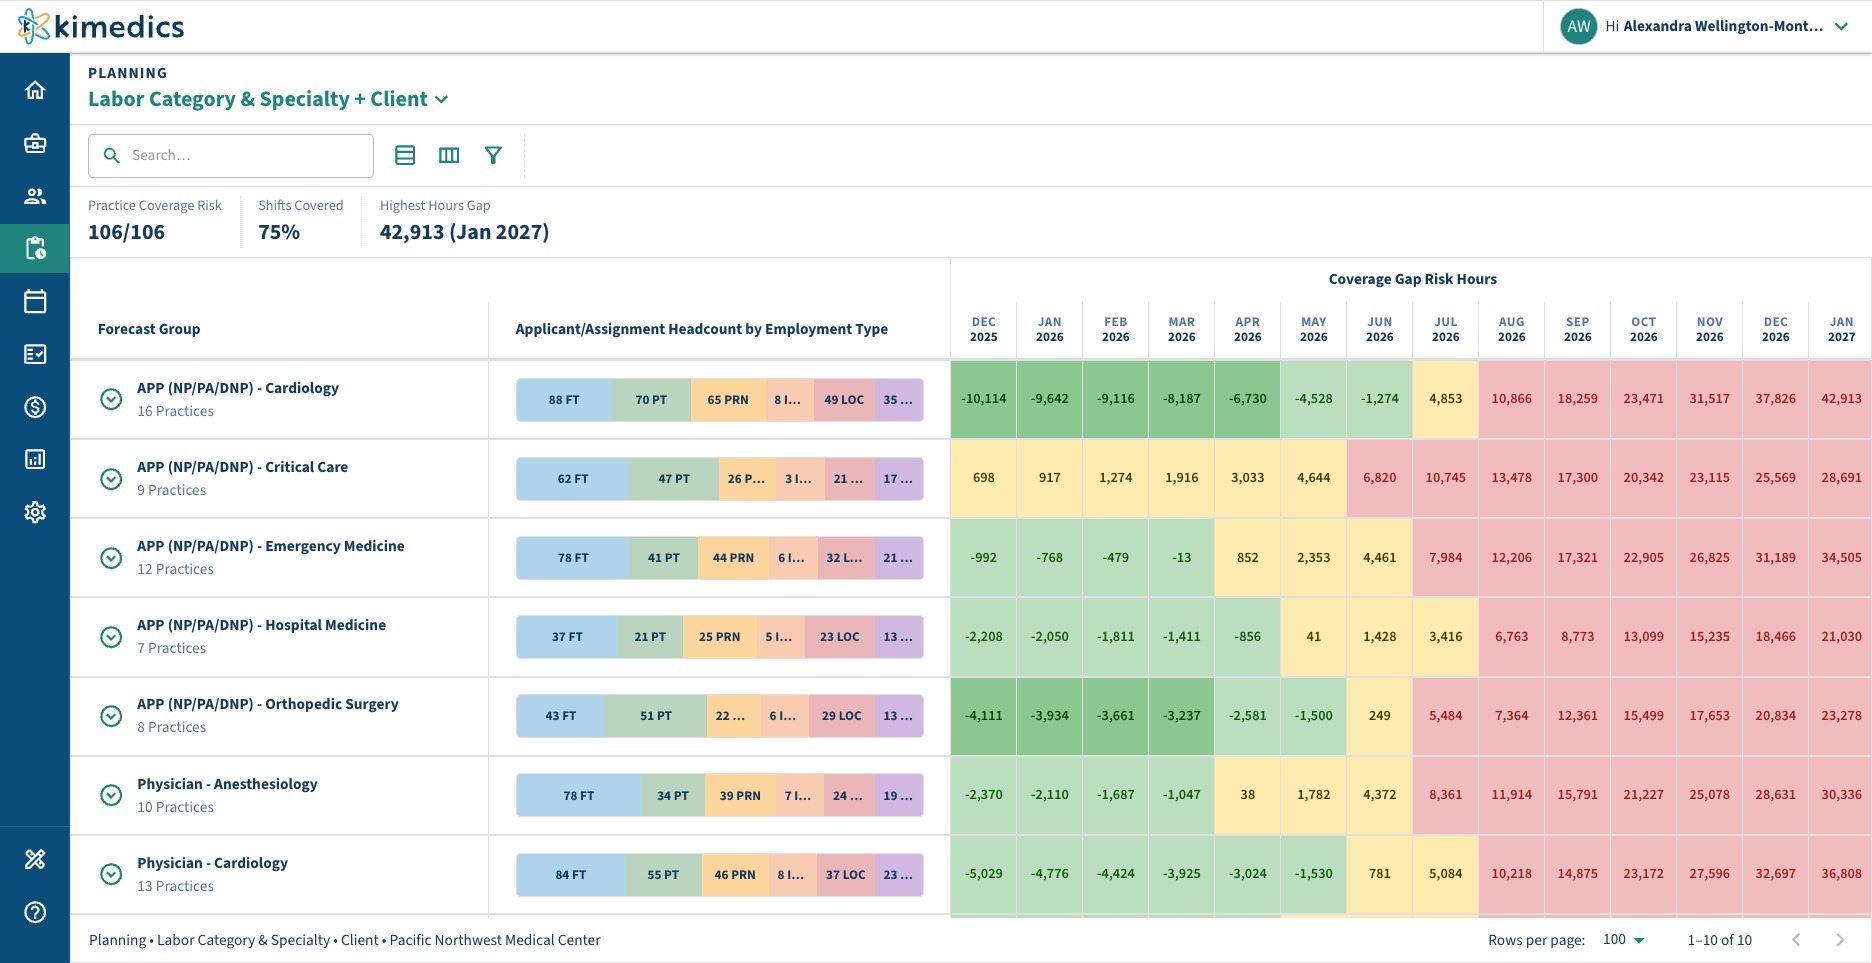Click the 88 FT segment for APP Cardiology
Image resolution: width=1872 pixels, height=963 pixels.
(564, 399)
